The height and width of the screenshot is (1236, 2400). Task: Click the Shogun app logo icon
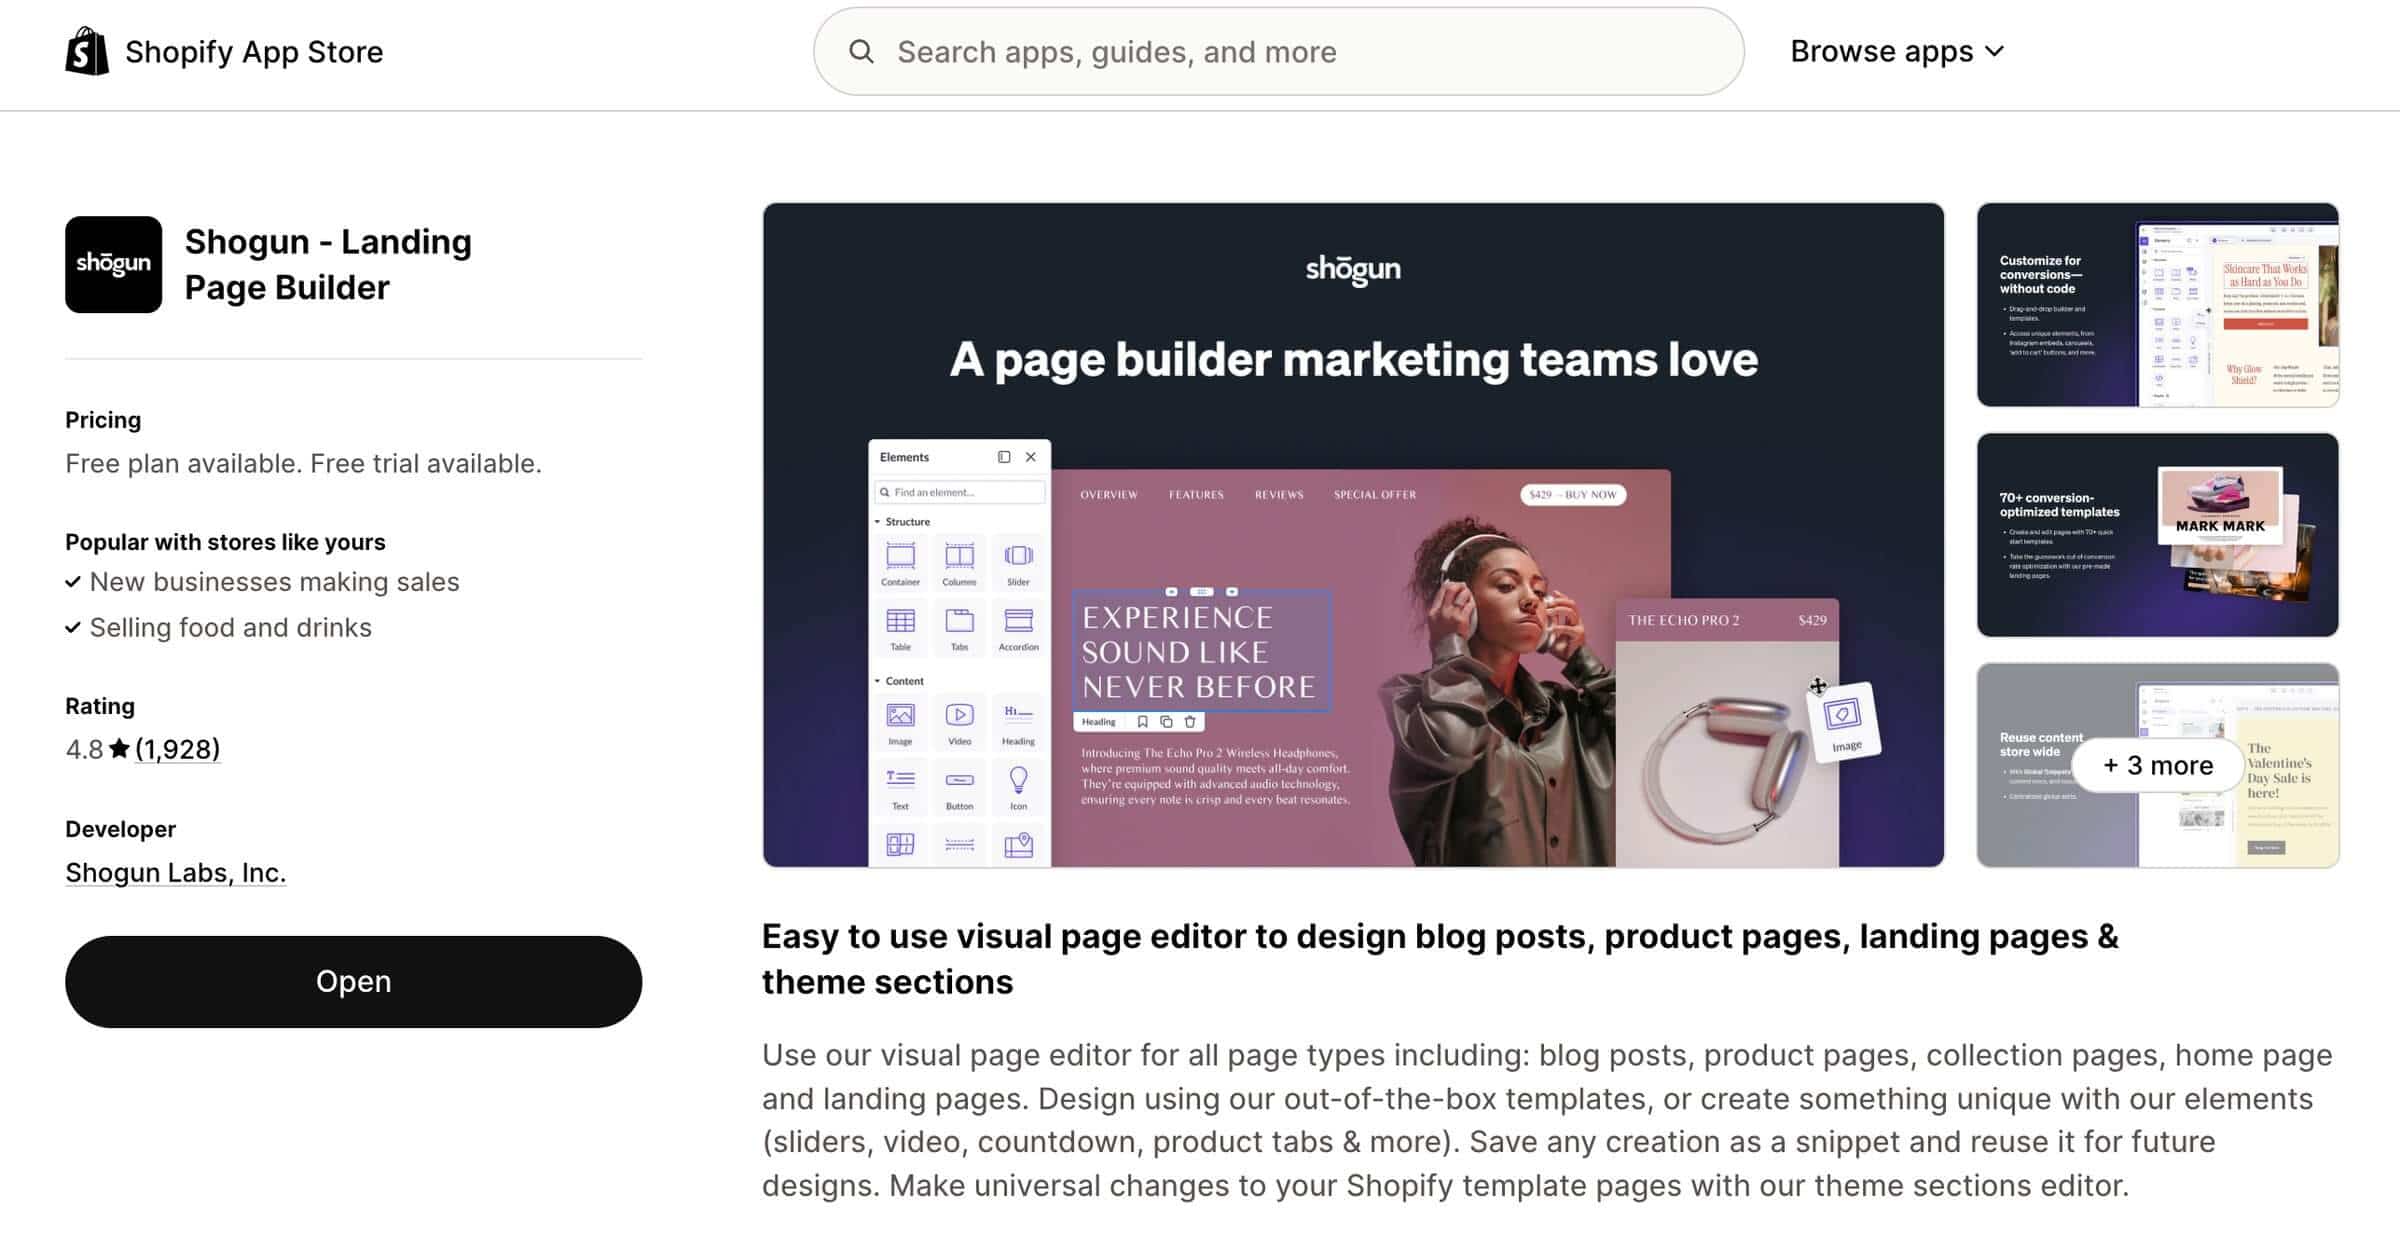click(113, 264)
